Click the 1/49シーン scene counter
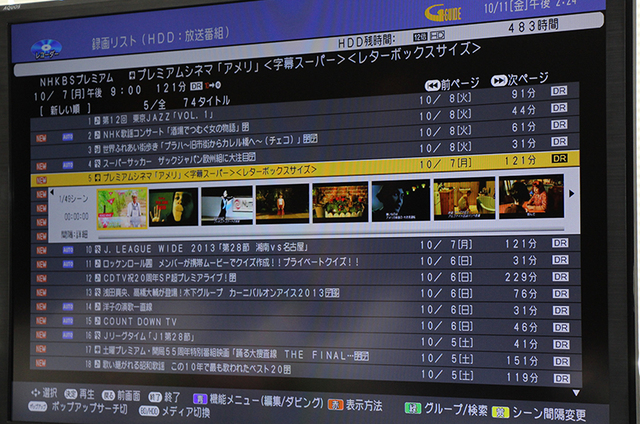 (x=73, y=198)
